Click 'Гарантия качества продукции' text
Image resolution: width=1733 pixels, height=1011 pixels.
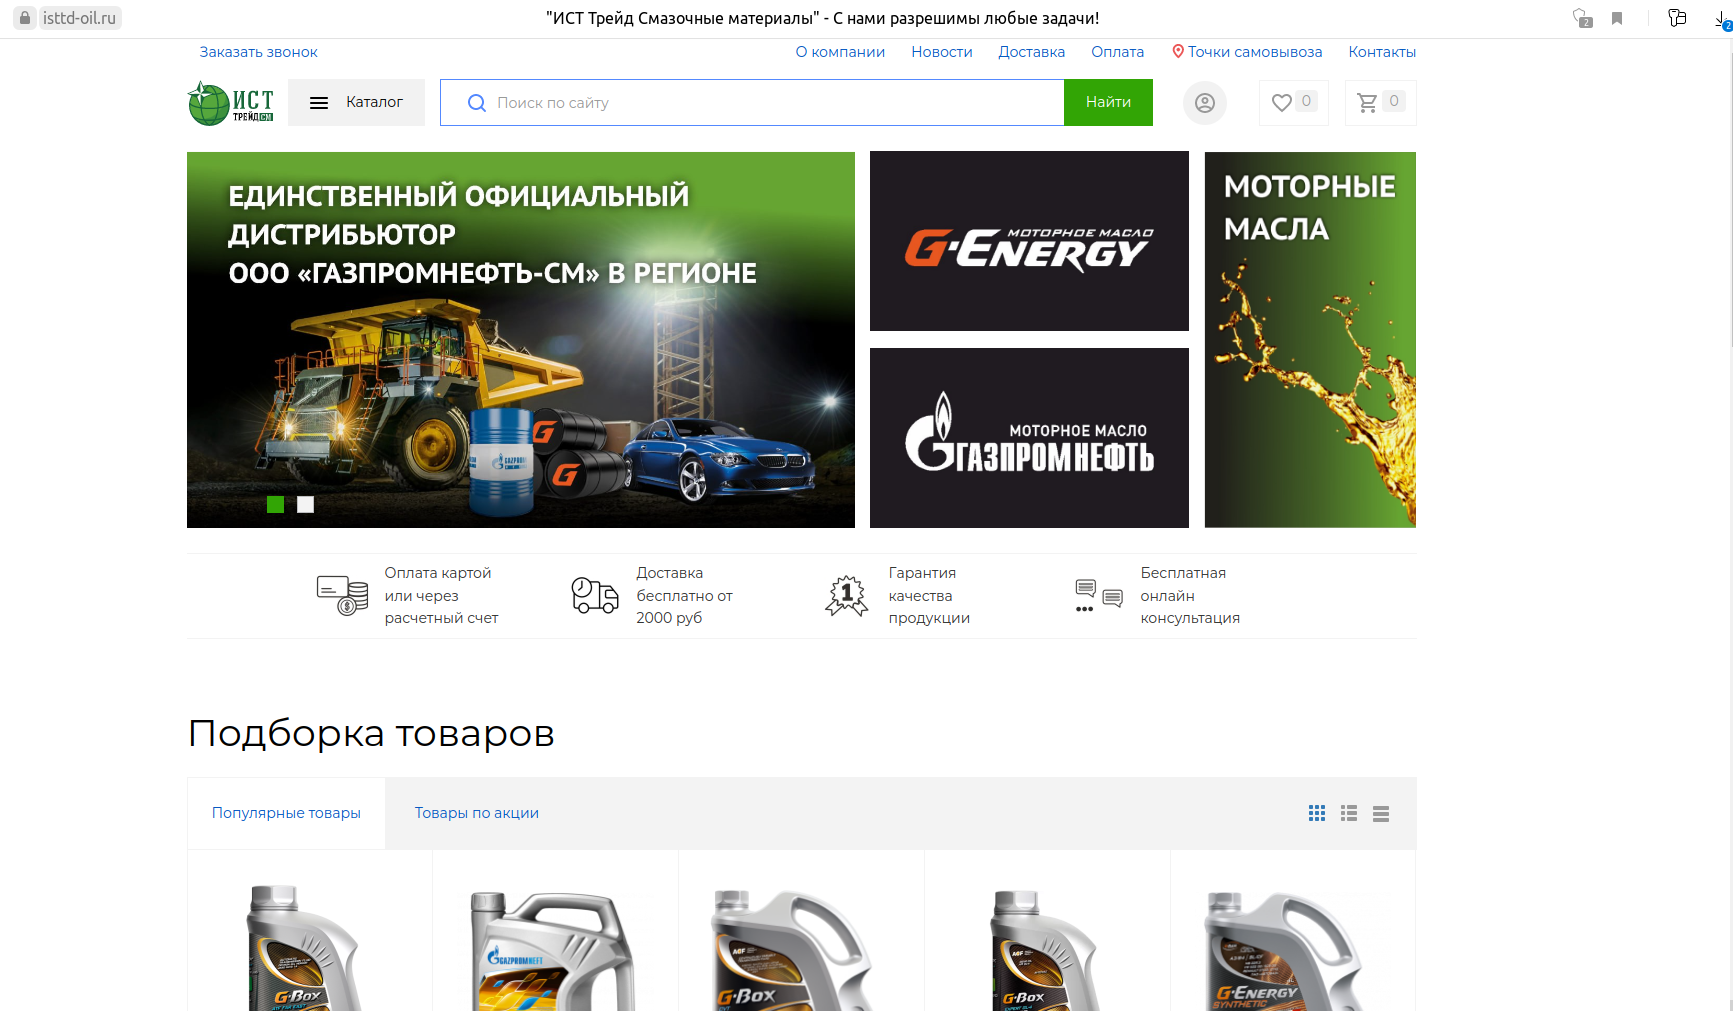coord(929,595)
